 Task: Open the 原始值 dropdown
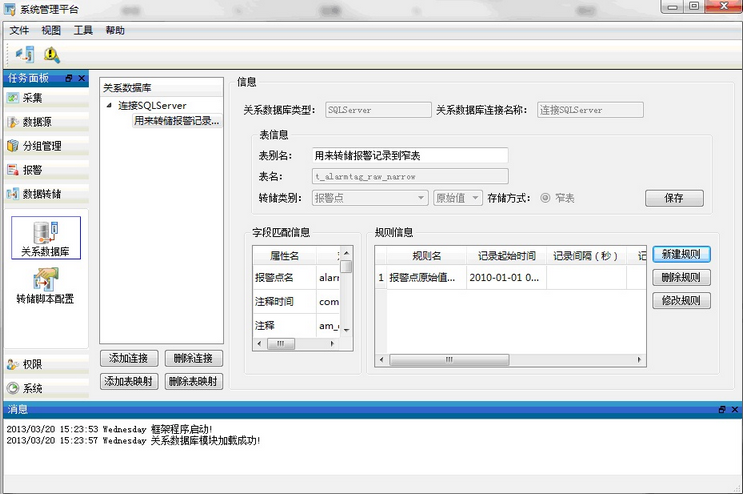click(x=458, y=198)
